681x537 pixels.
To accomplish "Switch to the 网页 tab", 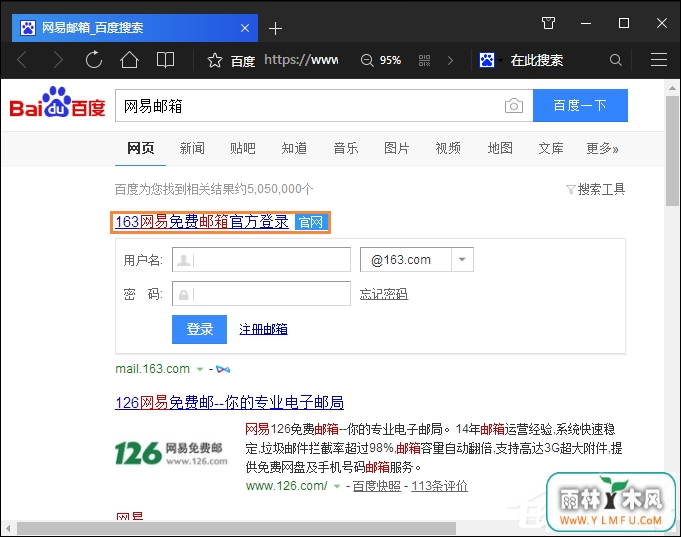I will point(140,148).
